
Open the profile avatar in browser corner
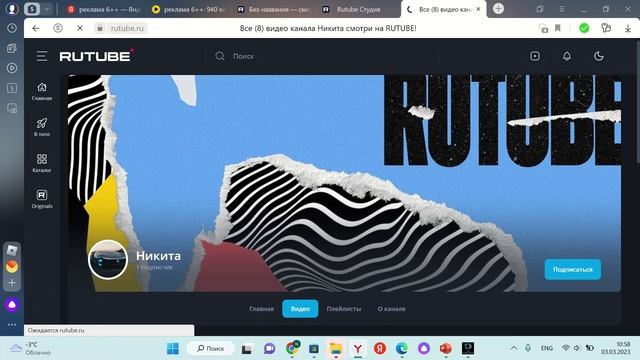point(12,9)
